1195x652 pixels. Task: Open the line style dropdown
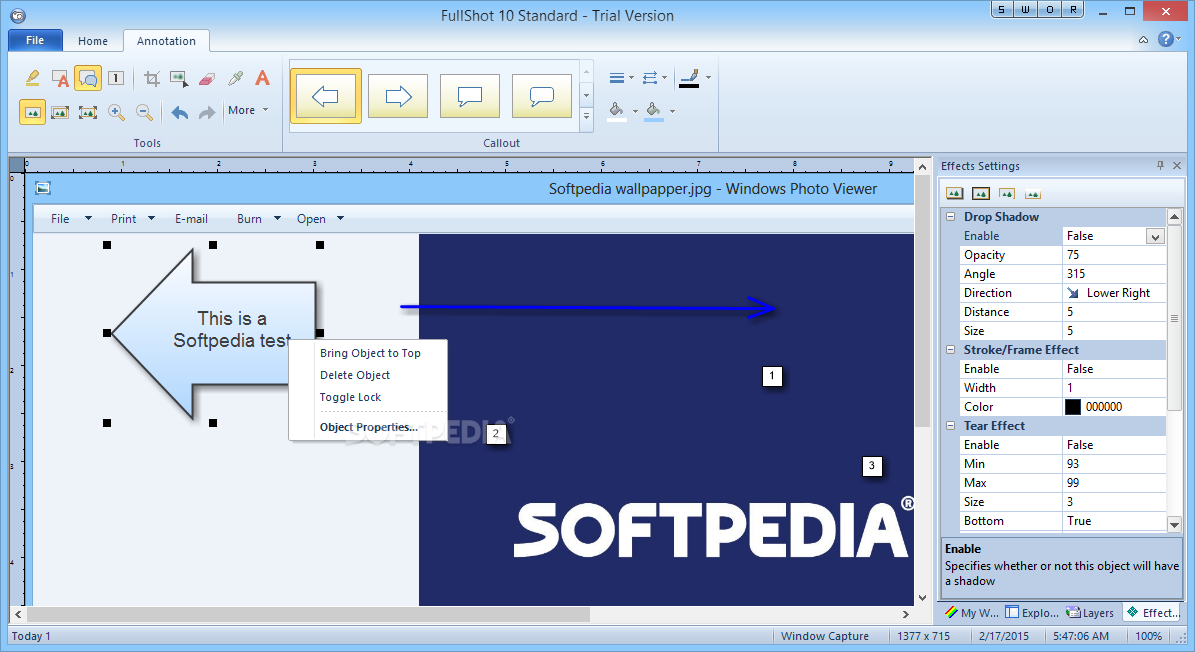coord(654,78)
